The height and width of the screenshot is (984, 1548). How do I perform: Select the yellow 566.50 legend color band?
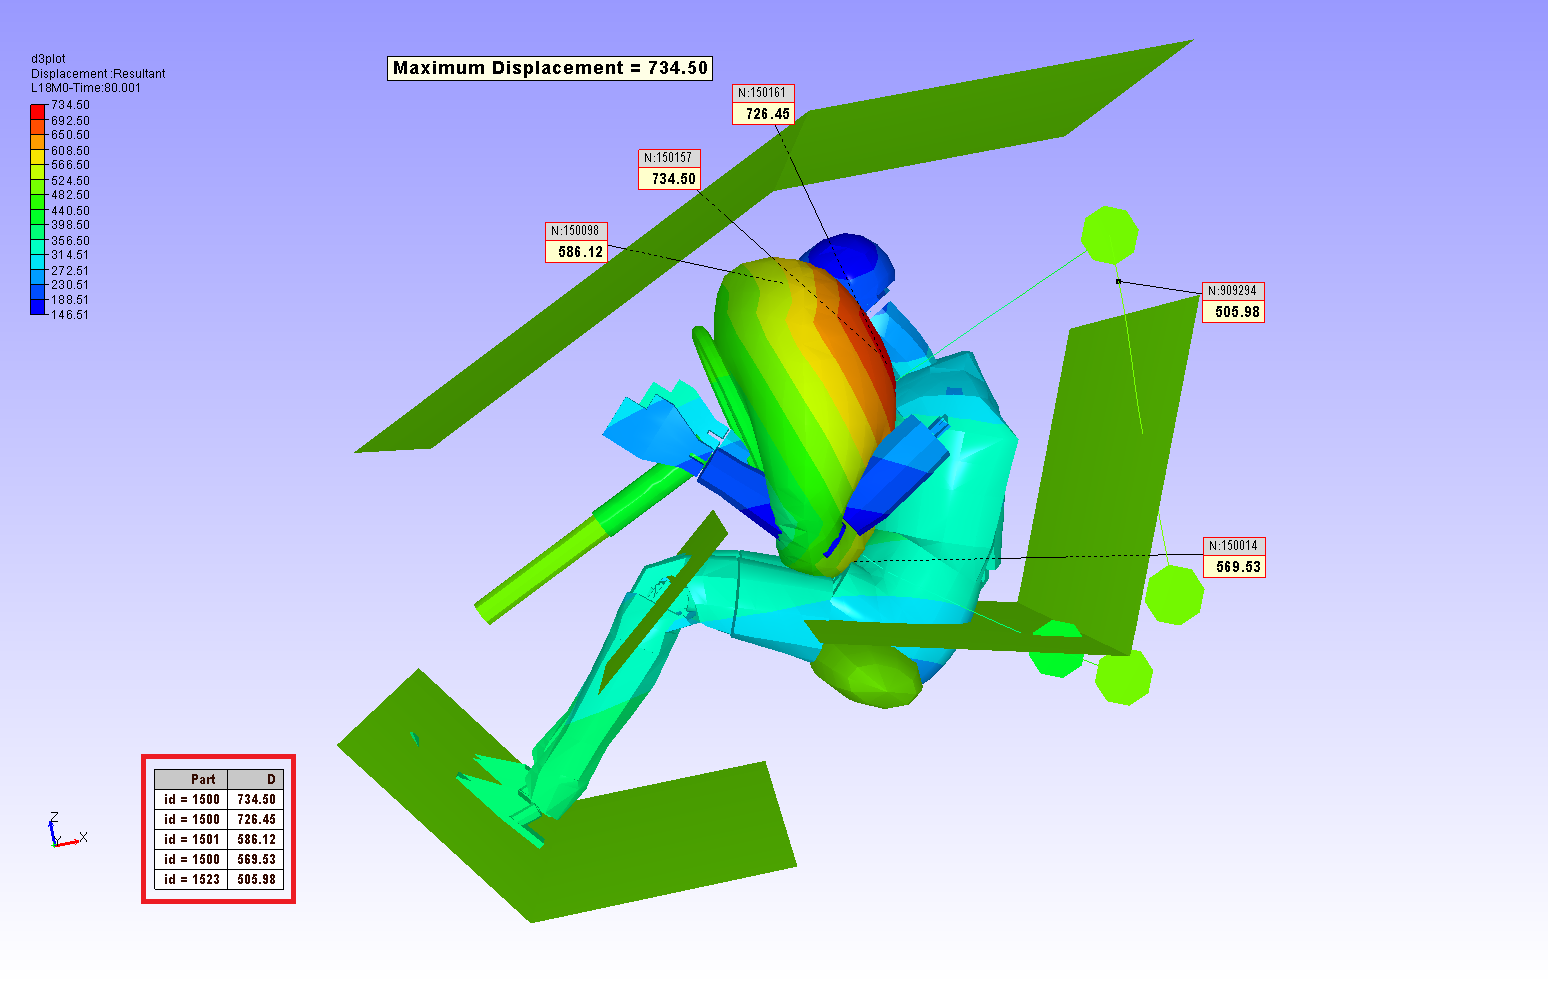[x=38, y=157]
